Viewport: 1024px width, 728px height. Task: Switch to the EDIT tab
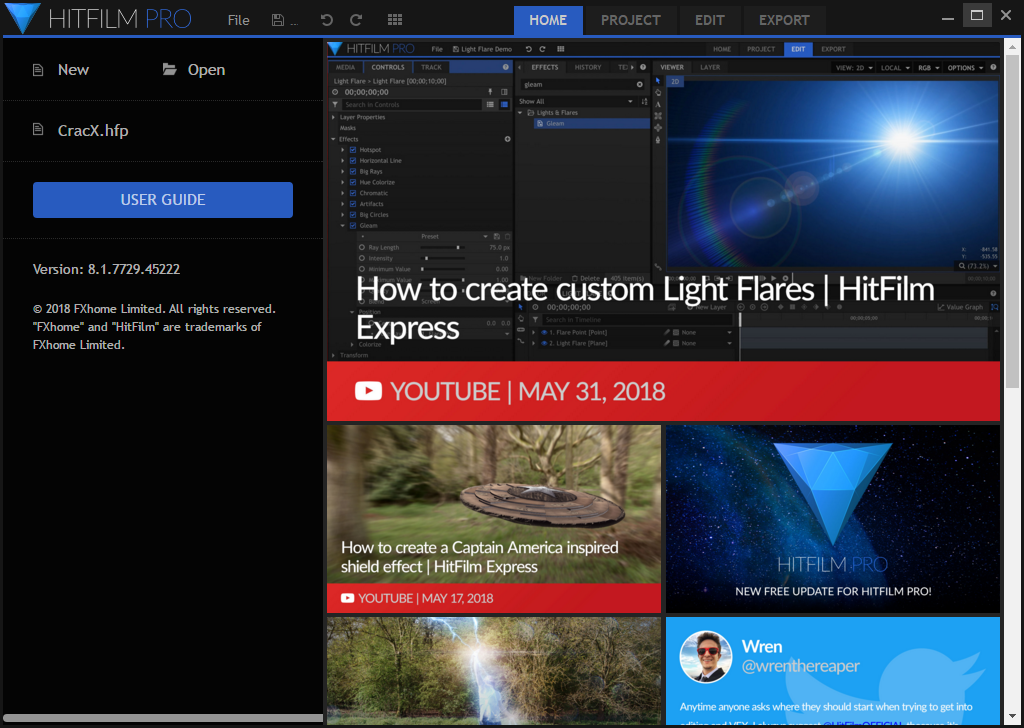coord(710,20)
